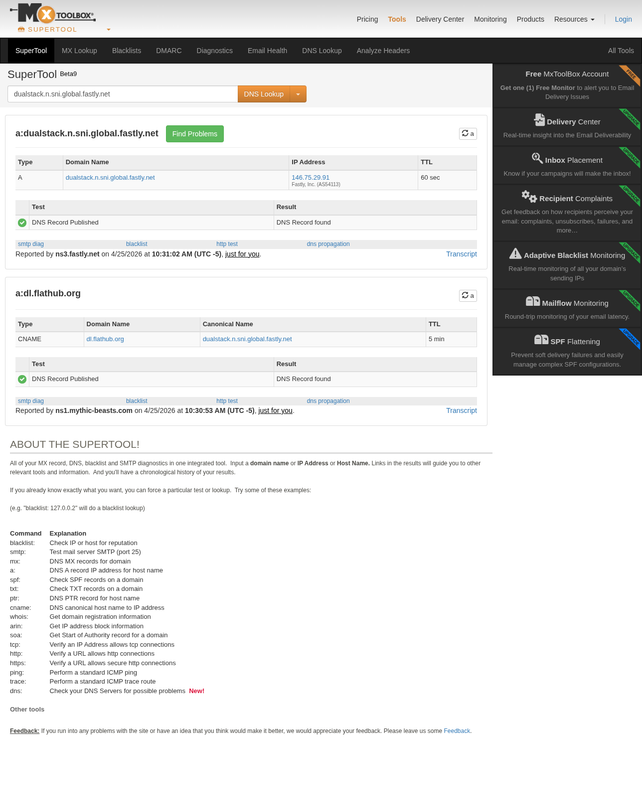This screenshot has width=642, height=800.
Task: Select the SuperTool tab
Action: (x=31, y=51)
